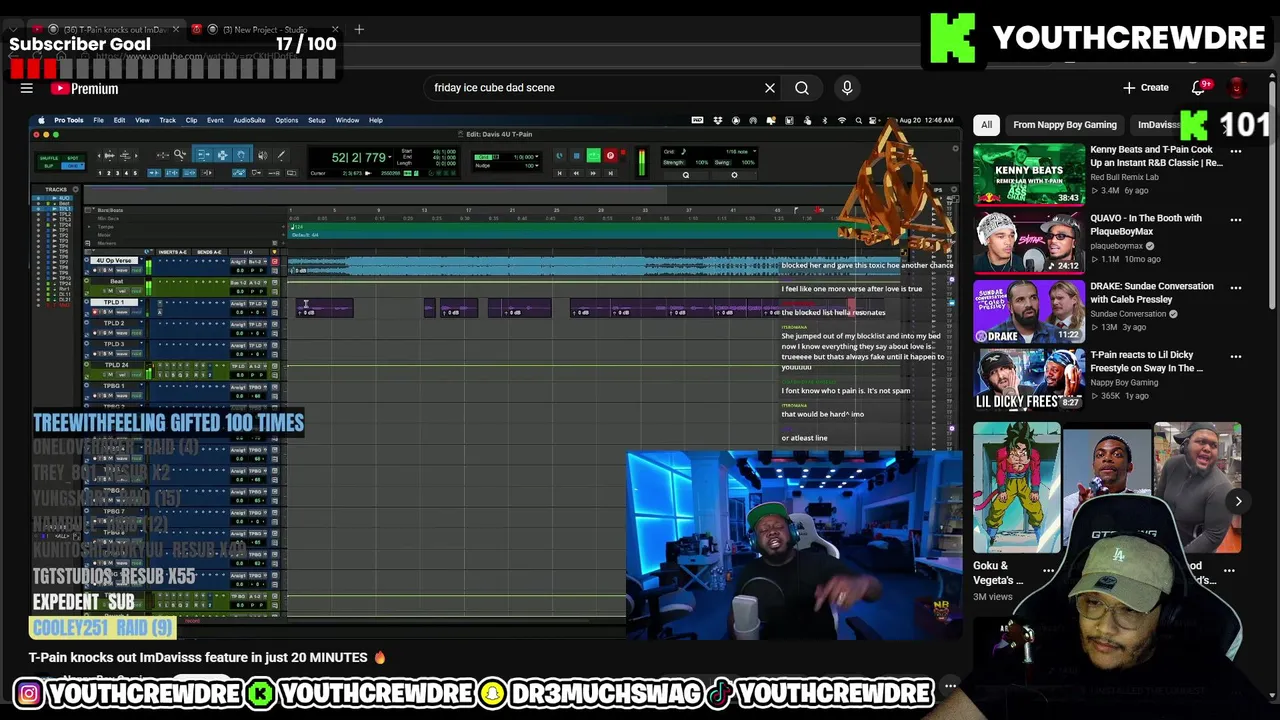Click zoom preset button 3
Image resolution: width=1280 pixels, height=720 pixels.
tap(117, 173)
